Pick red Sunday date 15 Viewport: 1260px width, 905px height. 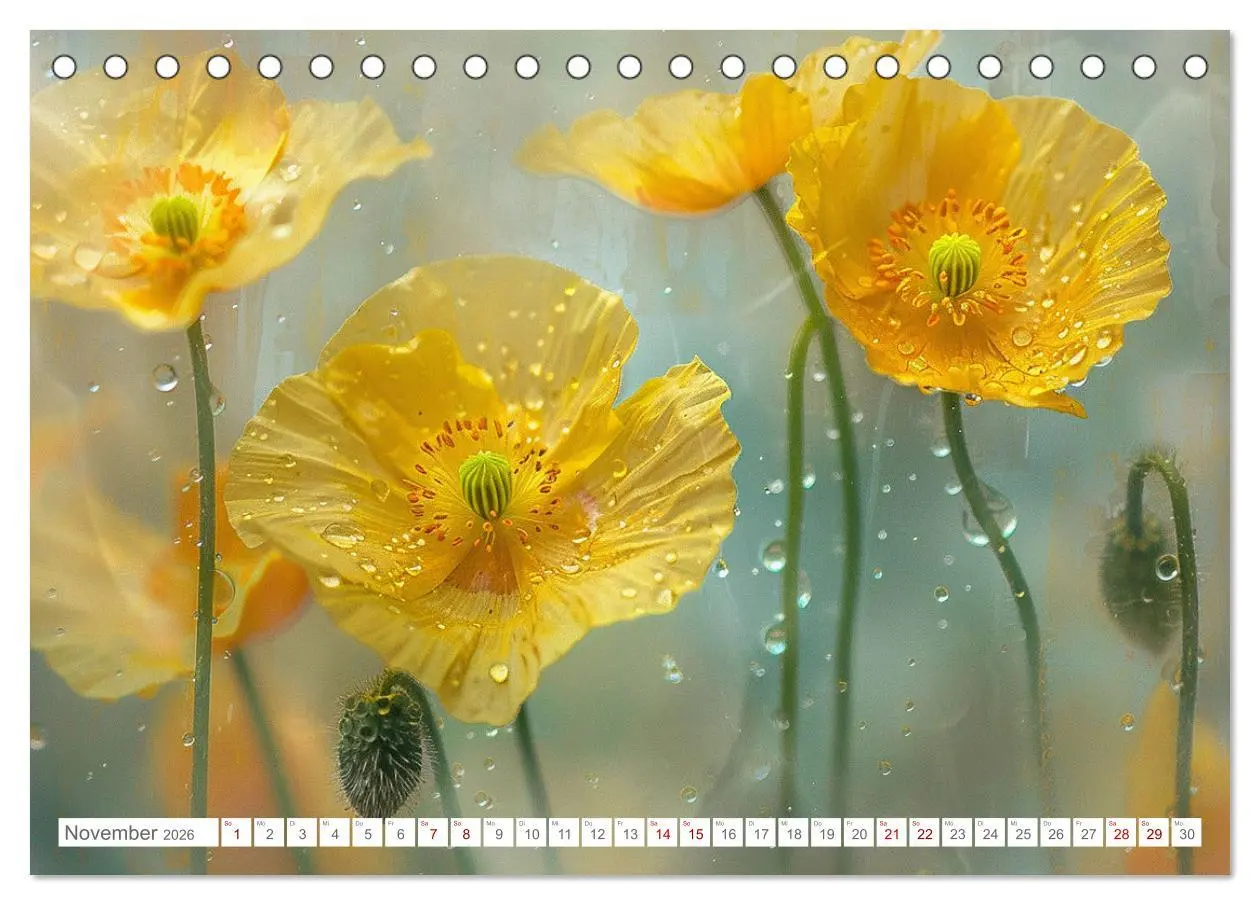[x=694, y=832]
